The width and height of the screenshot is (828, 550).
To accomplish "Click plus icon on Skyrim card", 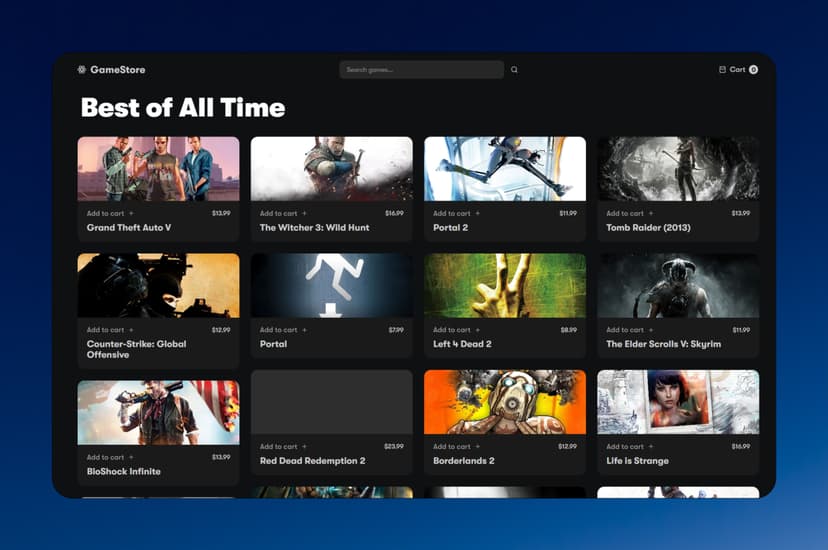I will click(651, 330).
